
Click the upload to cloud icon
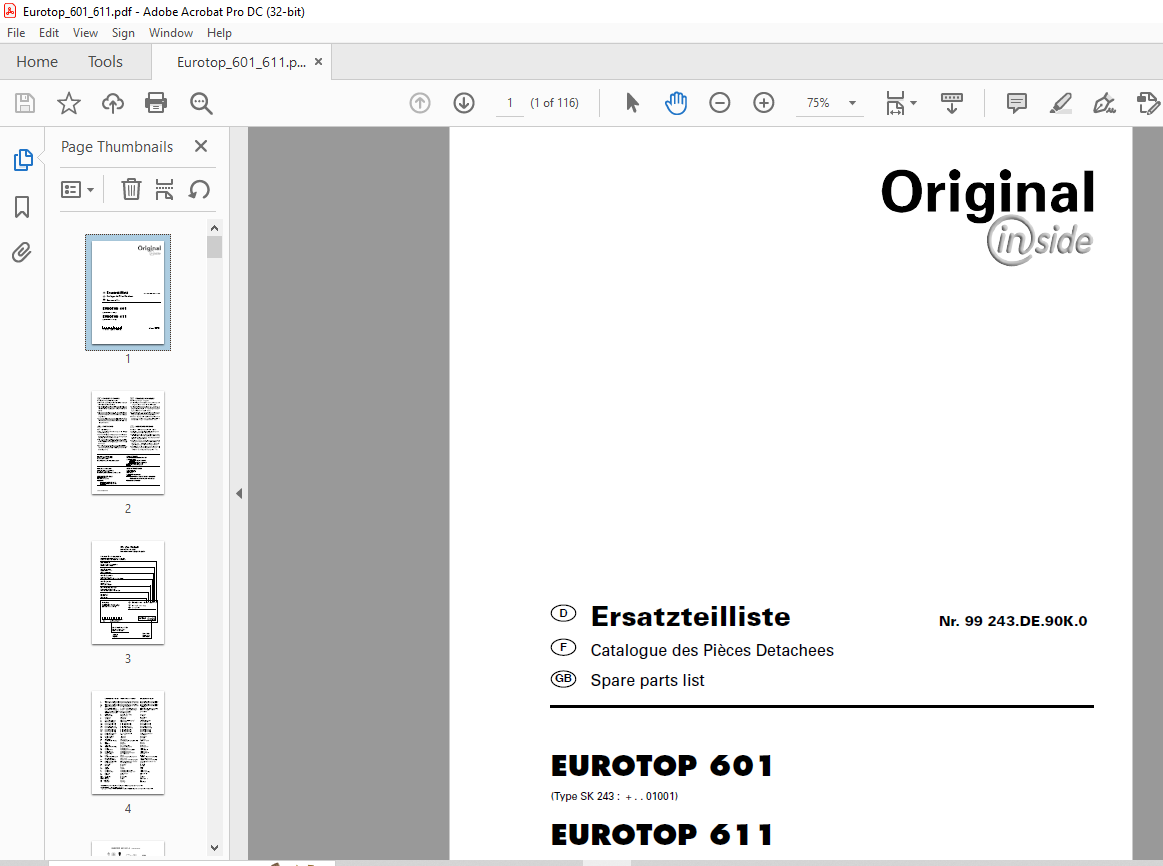click(113, 103)
